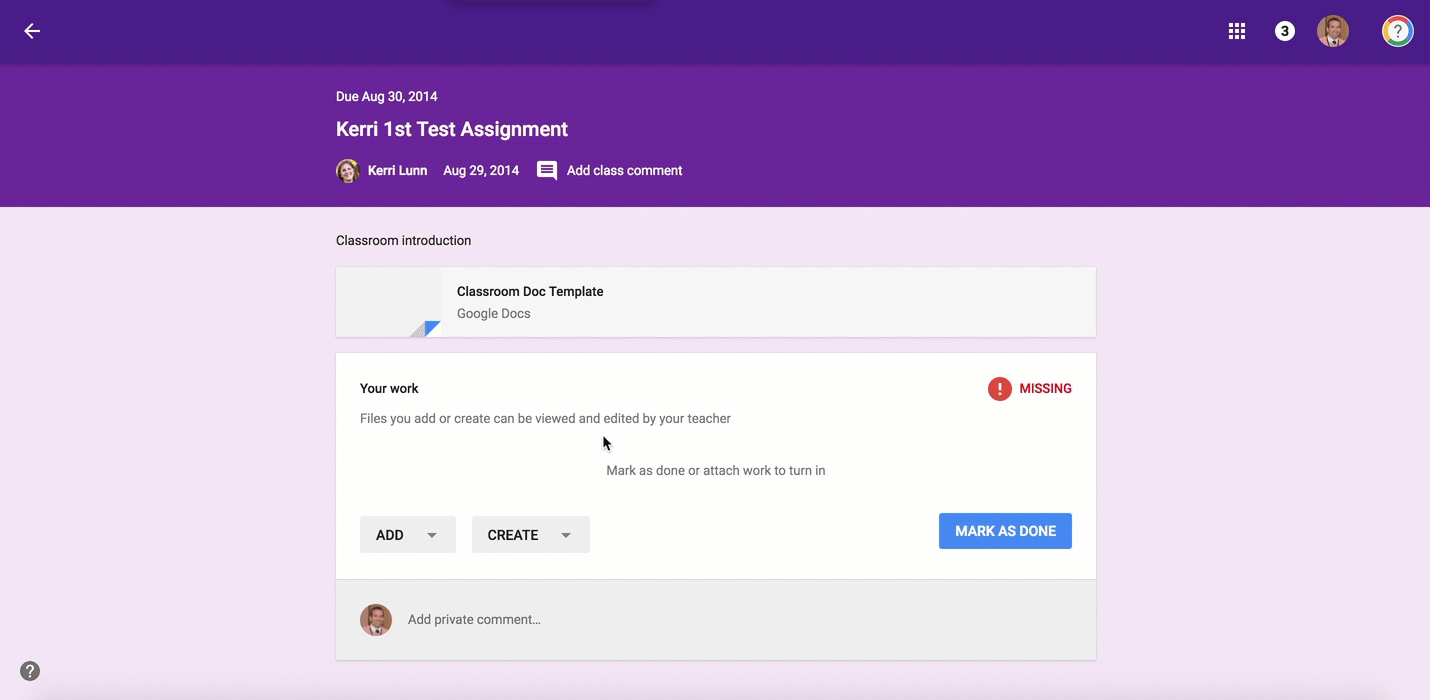Click the Kerri Lunn teacher name
Image resolution: width=1430 pixels, height=700 pixels.
(397, 171)
